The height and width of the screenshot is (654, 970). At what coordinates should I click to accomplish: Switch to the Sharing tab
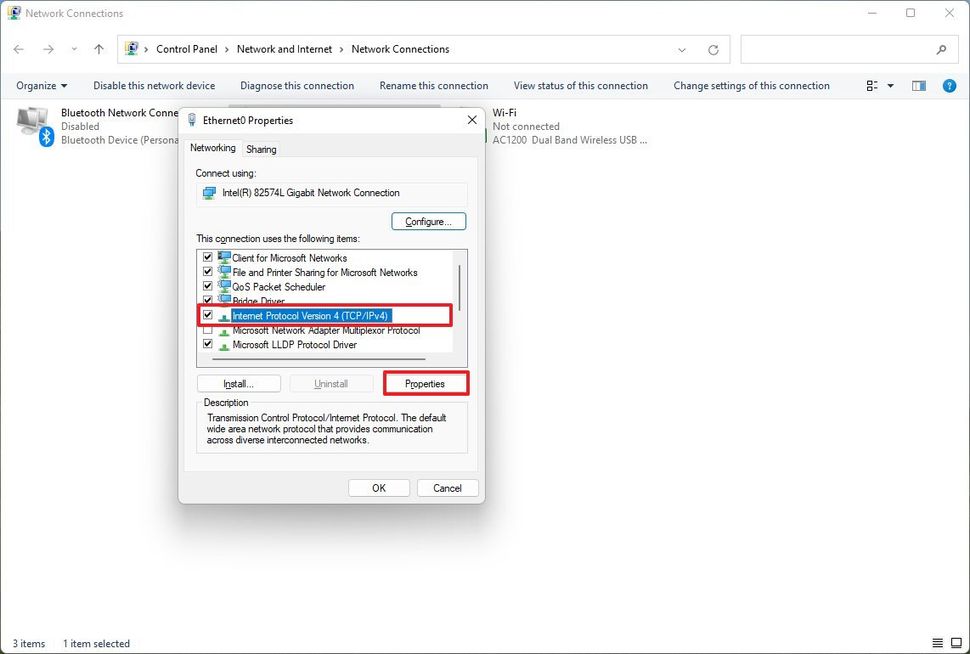pos(261,148)
